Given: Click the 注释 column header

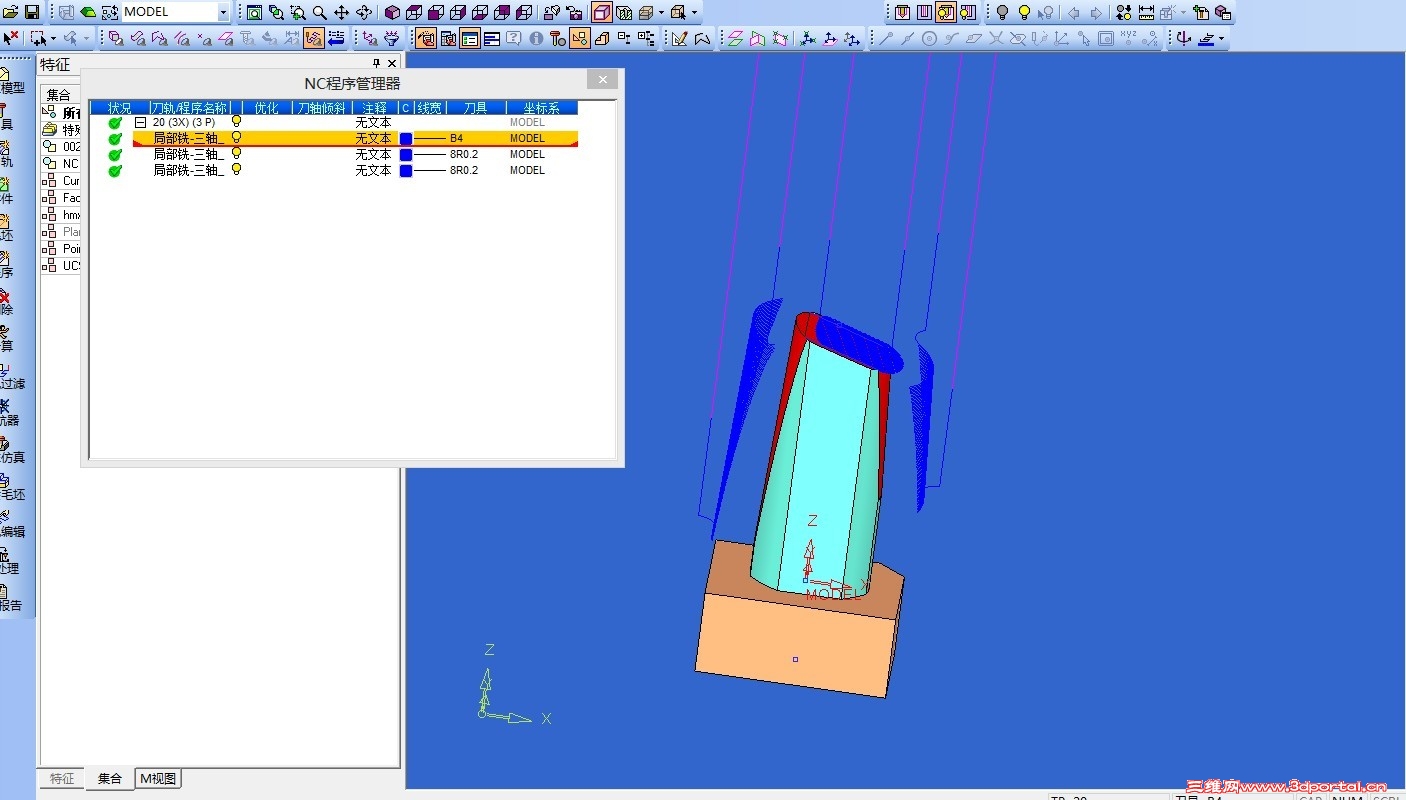Looking at the screenshot, I should click(x=374, y=107).
